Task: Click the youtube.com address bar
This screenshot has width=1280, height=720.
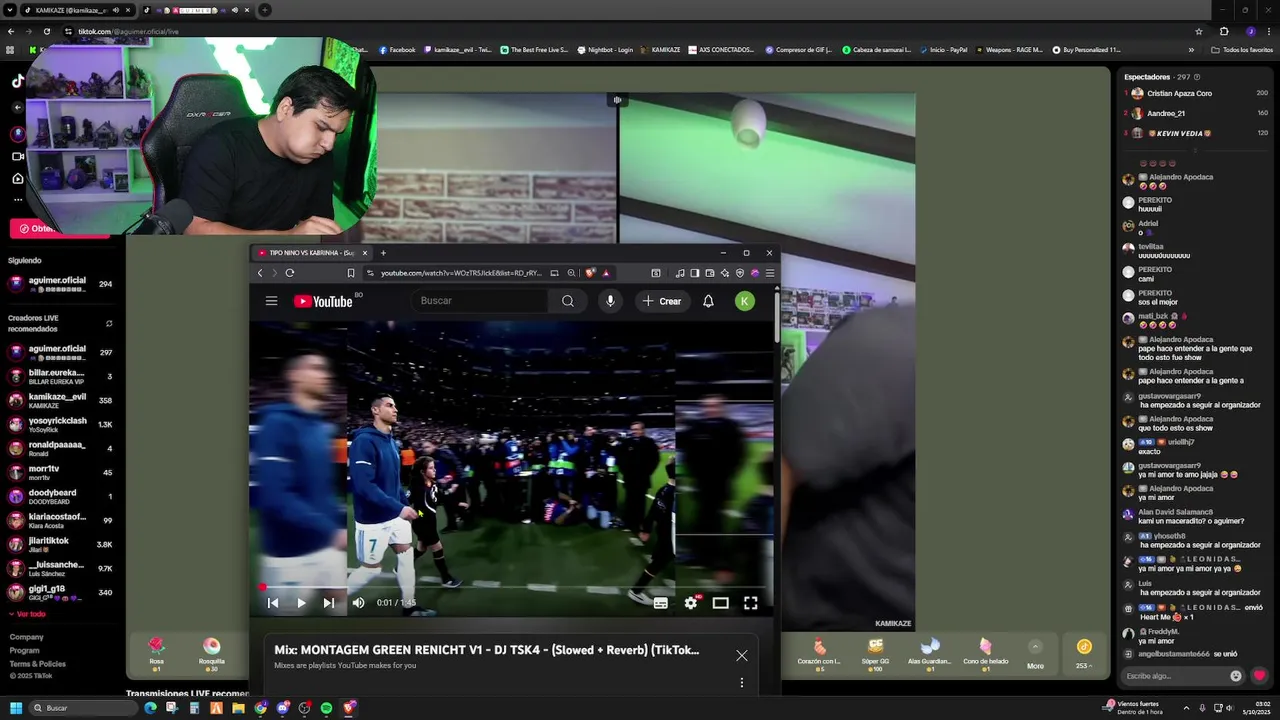Action: pyautogui.click(x=460, y=273)
